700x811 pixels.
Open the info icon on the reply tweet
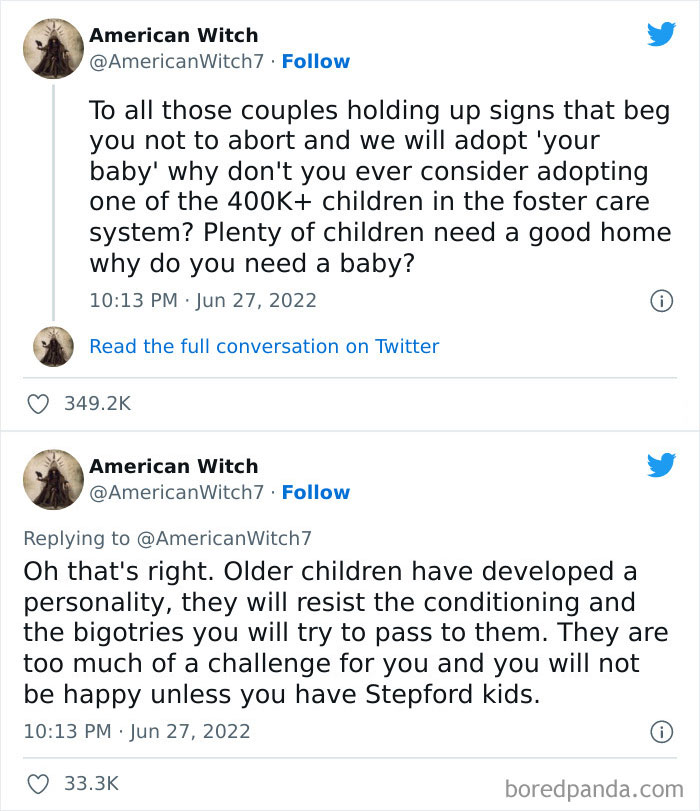coord(664,731)
